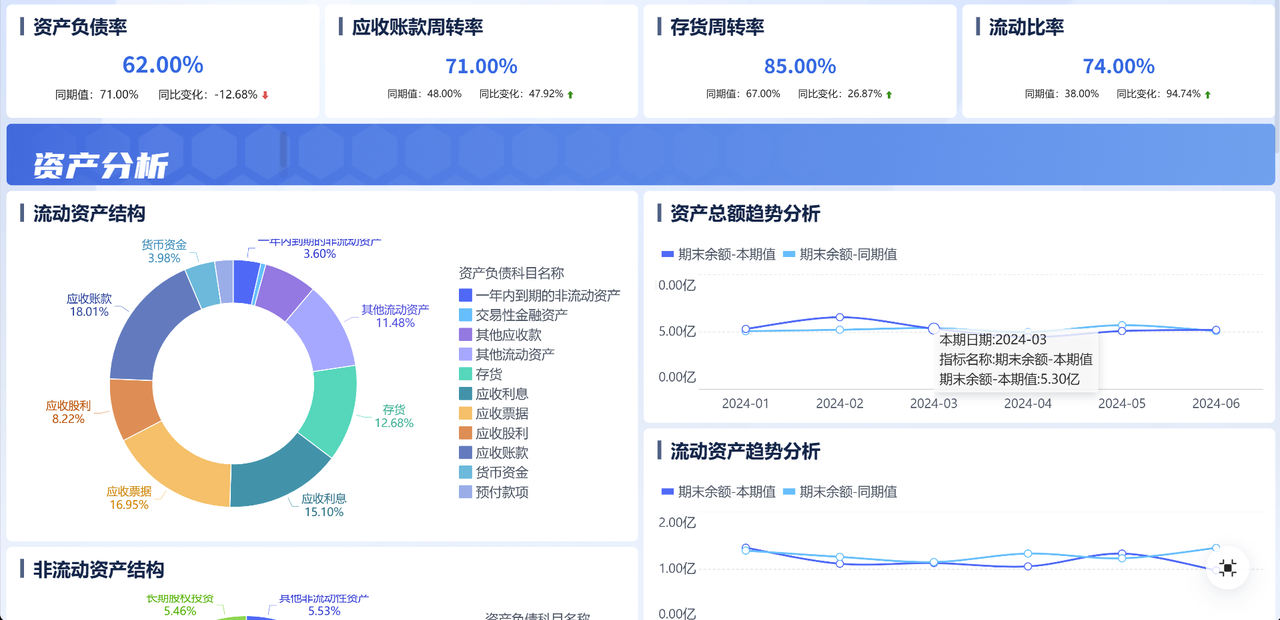Click 应收股利 8.22% slice label
Viewport: 1280px width, 620px height.
68,412
